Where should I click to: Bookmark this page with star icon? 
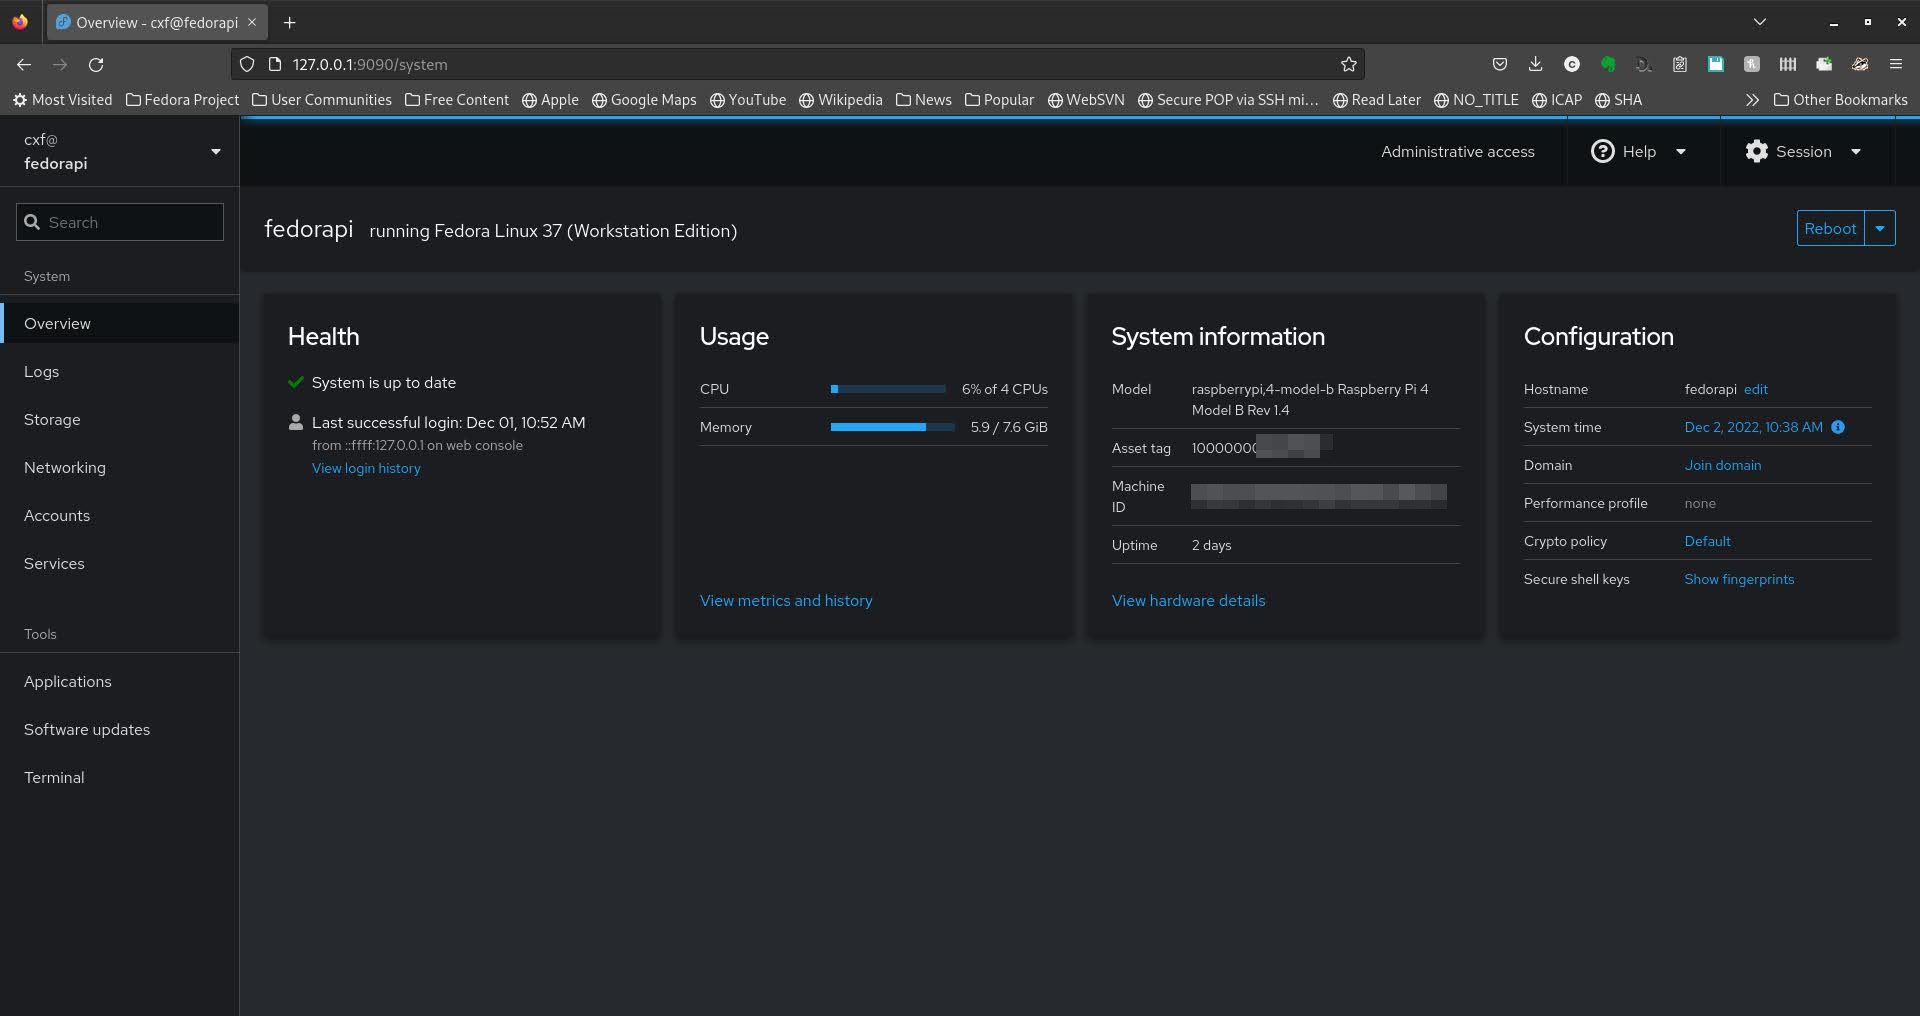[1348, 64]
